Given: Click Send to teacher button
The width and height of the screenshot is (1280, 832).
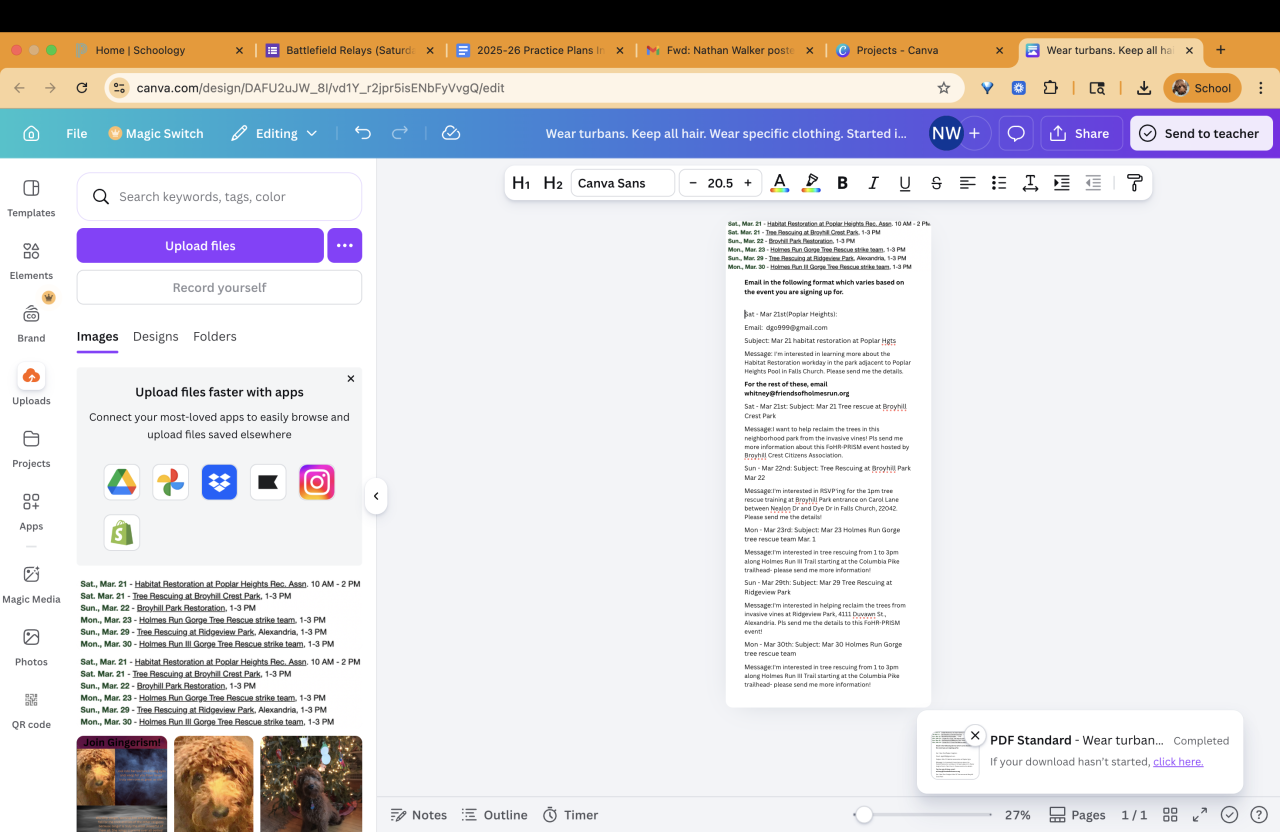Looking at the screenshot, I should pos(1201,133).
